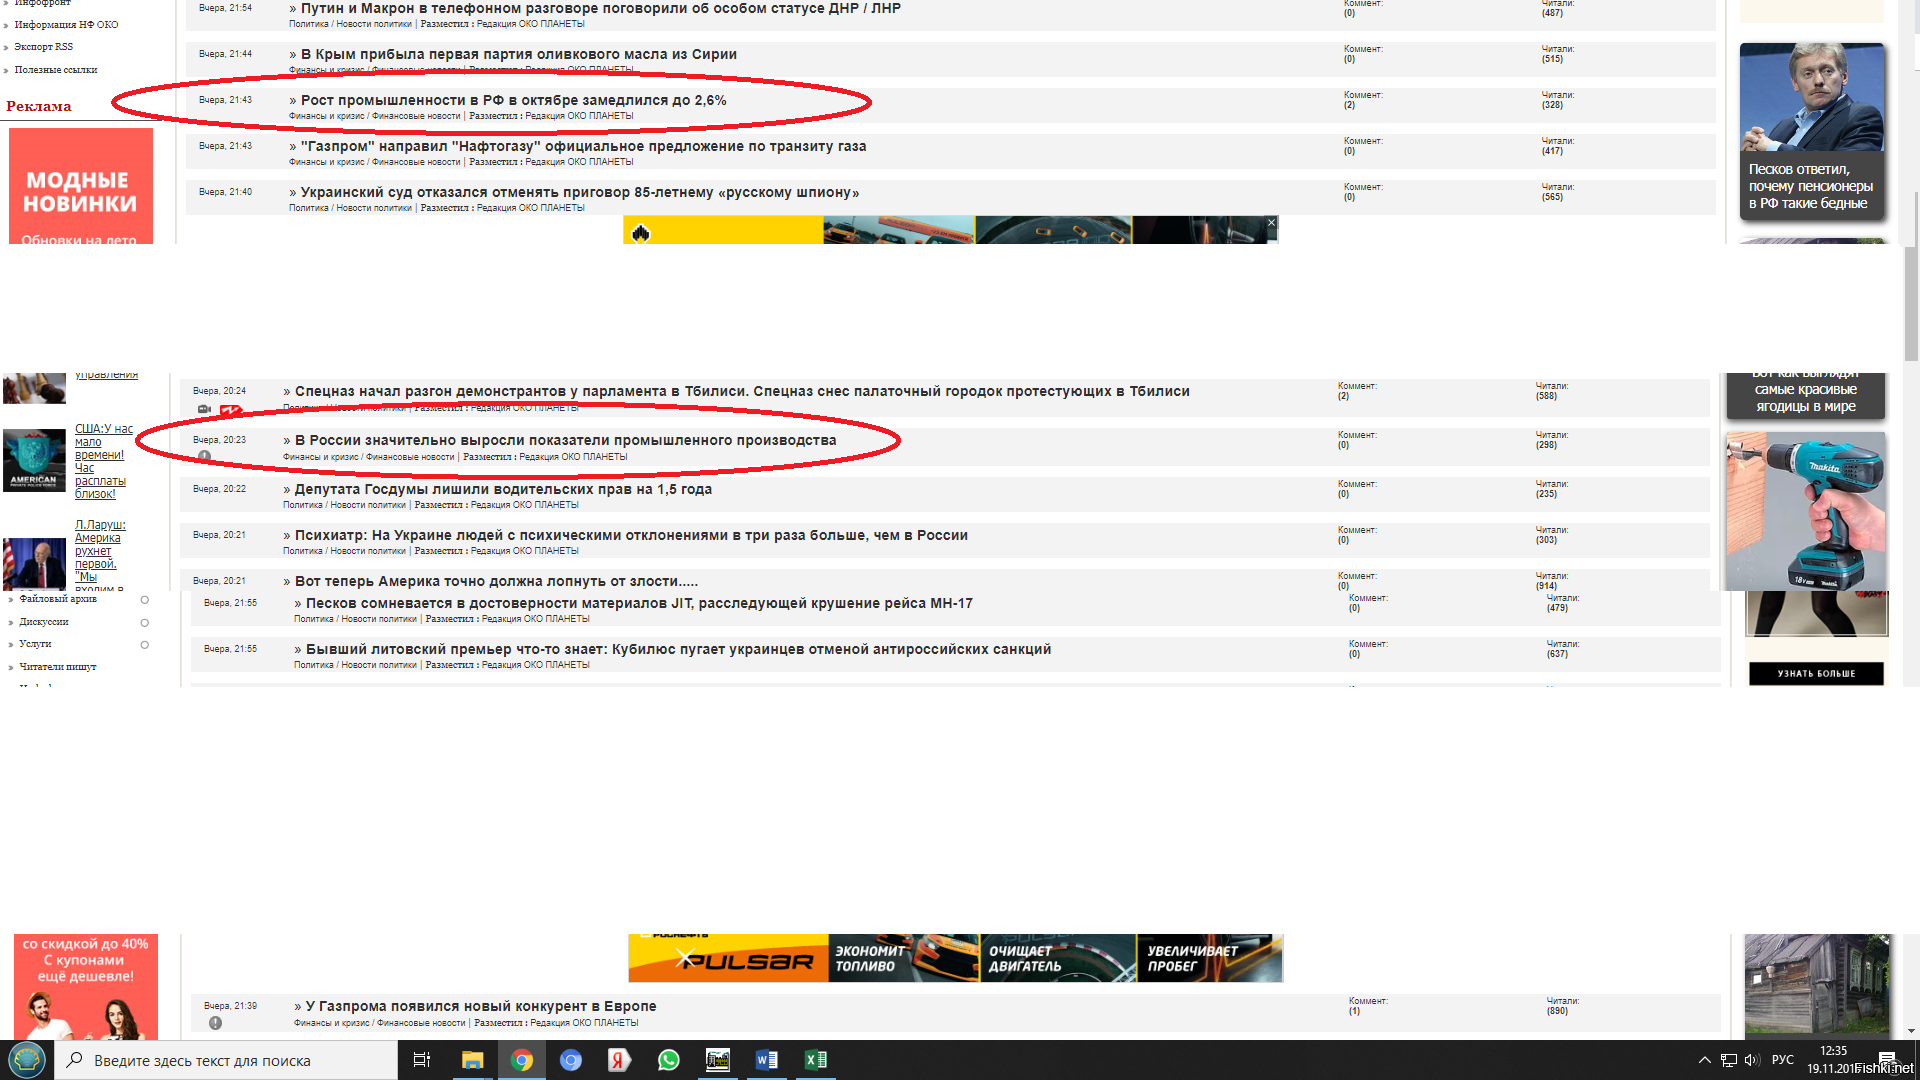
Task: Open the США: У нас мало времени link
Action: (104, 461)
